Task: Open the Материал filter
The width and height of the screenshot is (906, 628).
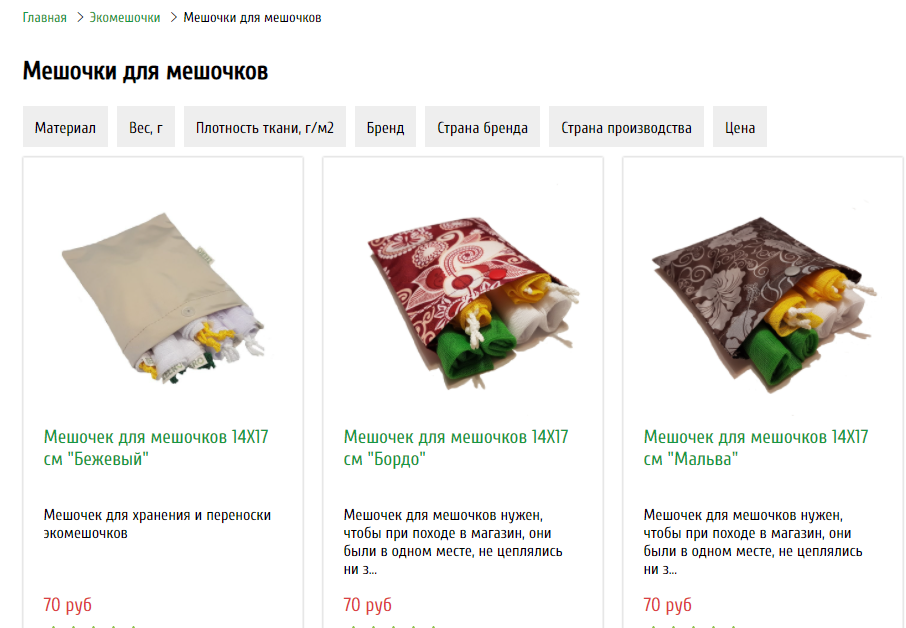Action: coord(65,127)
